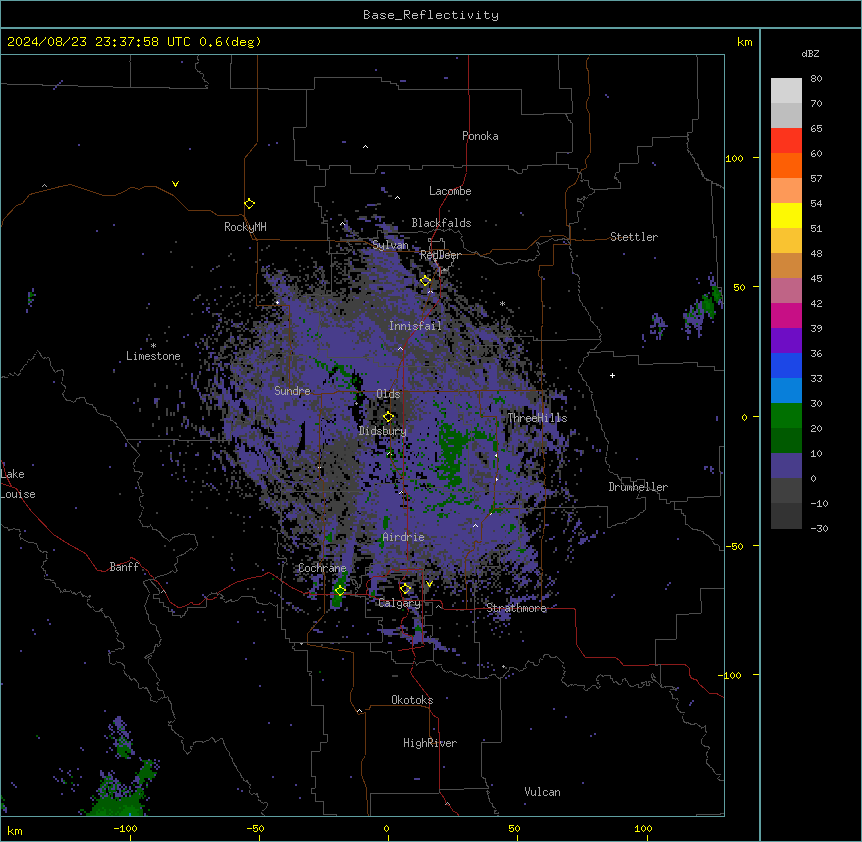862x842 pixels.
Task: Click the bright blue legend swatch between 36 and 33
Action: [x=786, y=365]
